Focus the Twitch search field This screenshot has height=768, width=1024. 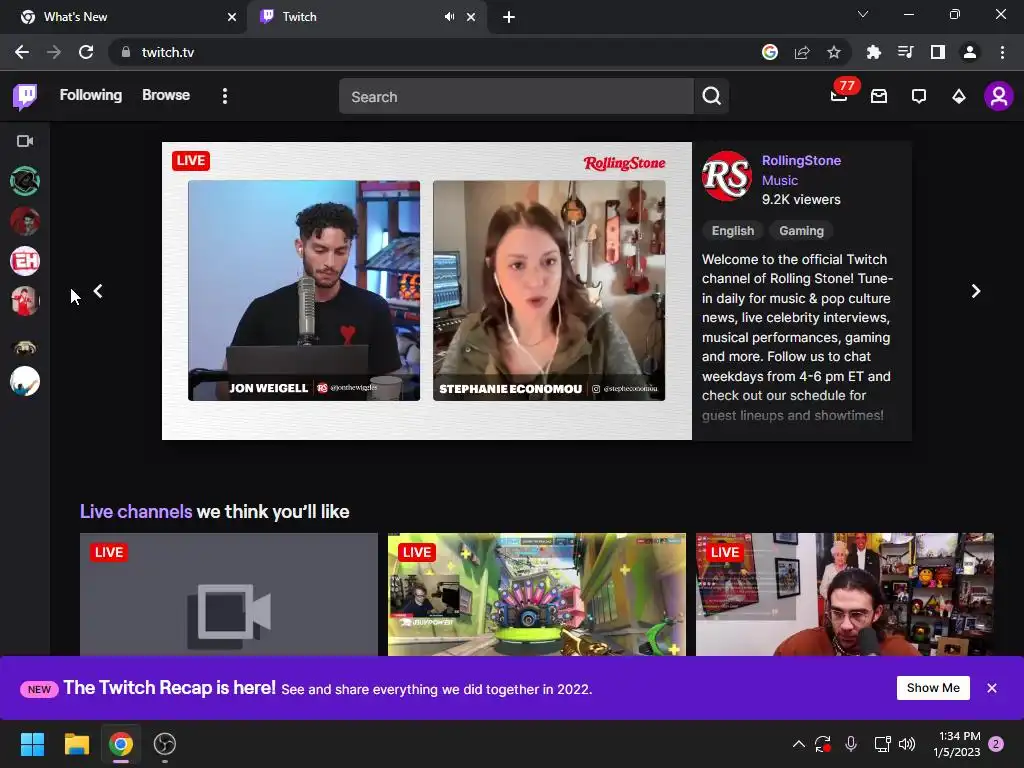[516, 97]
